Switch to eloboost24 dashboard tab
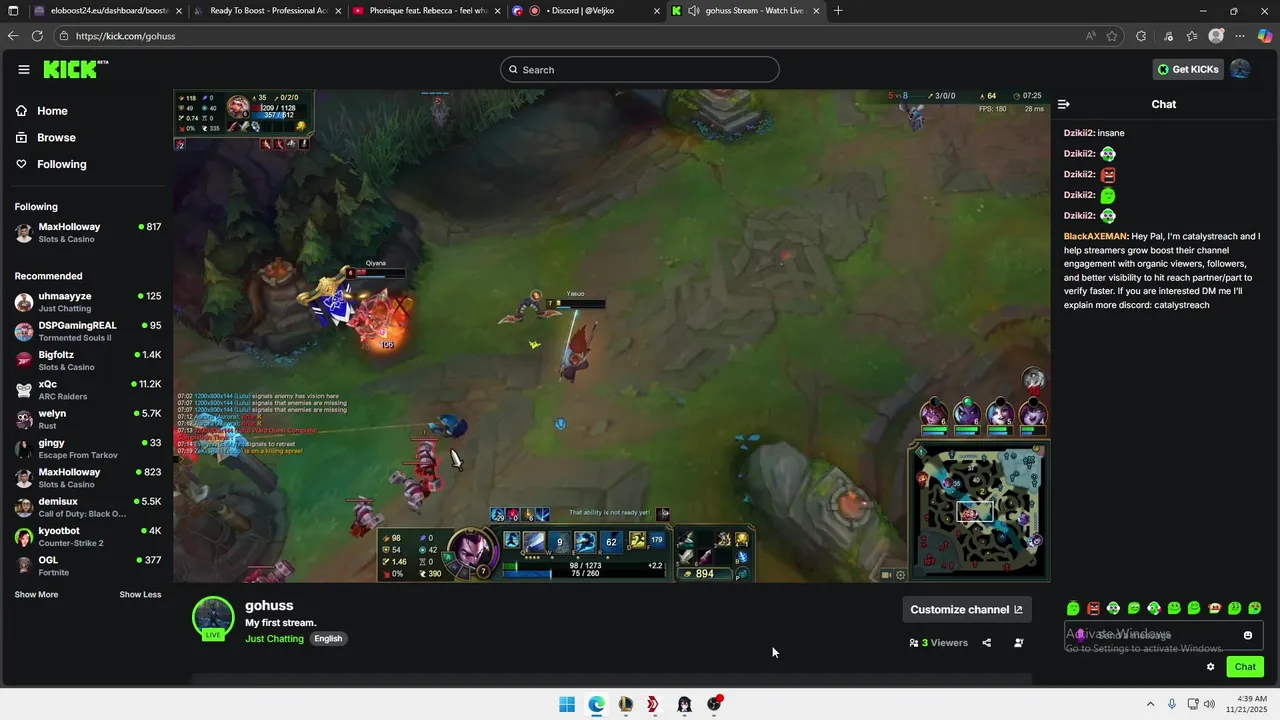1280x720 pixels. pos(108,11)
